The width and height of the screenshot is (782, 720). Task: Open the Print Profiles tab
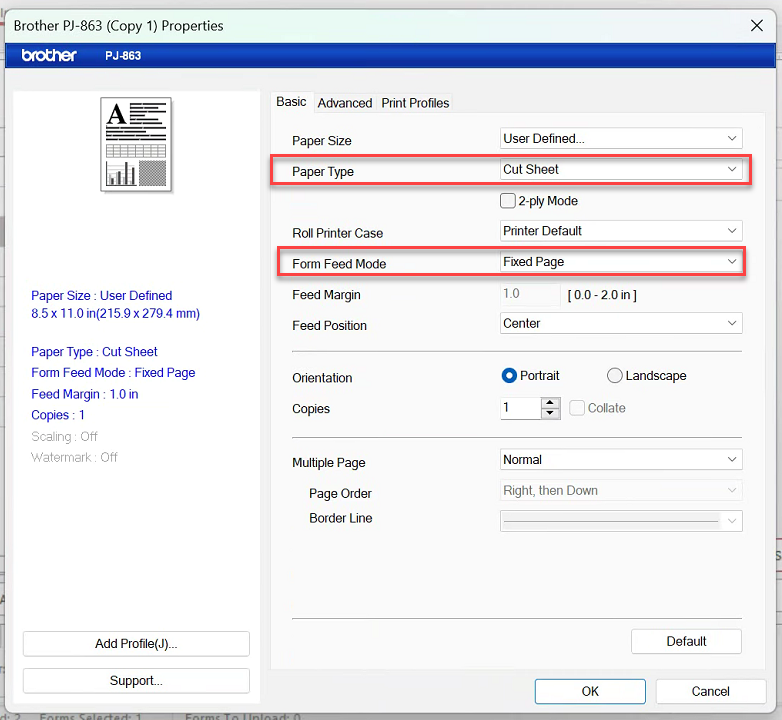click(x=415, y=103)
